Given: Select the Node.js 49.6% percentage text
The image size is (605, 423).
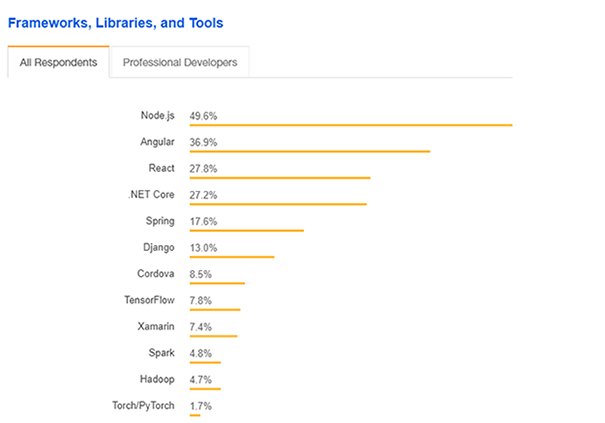Looking at the screenshot, I should (x=203, y=116).
